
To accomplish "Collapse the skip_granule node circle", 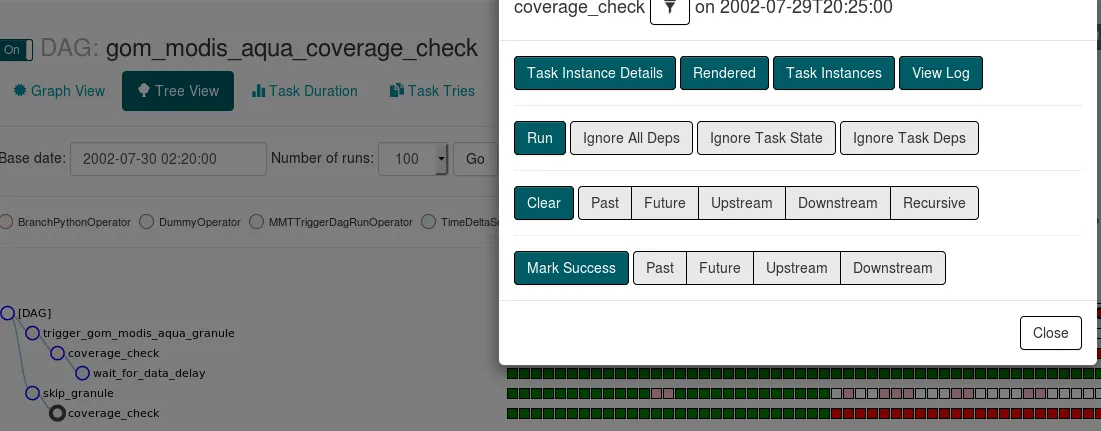I will (x=32, y=393).
